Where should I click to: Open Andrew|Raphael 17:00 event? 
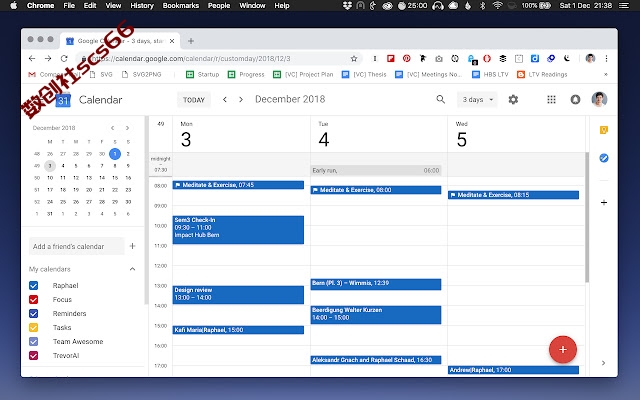click(513, 370)
